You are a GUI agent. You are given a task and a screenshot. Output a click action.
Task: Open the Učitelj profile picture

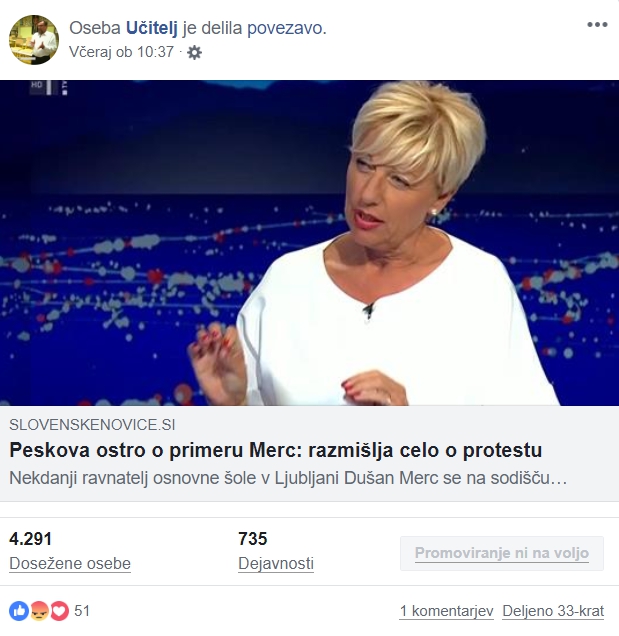(34, 40)
